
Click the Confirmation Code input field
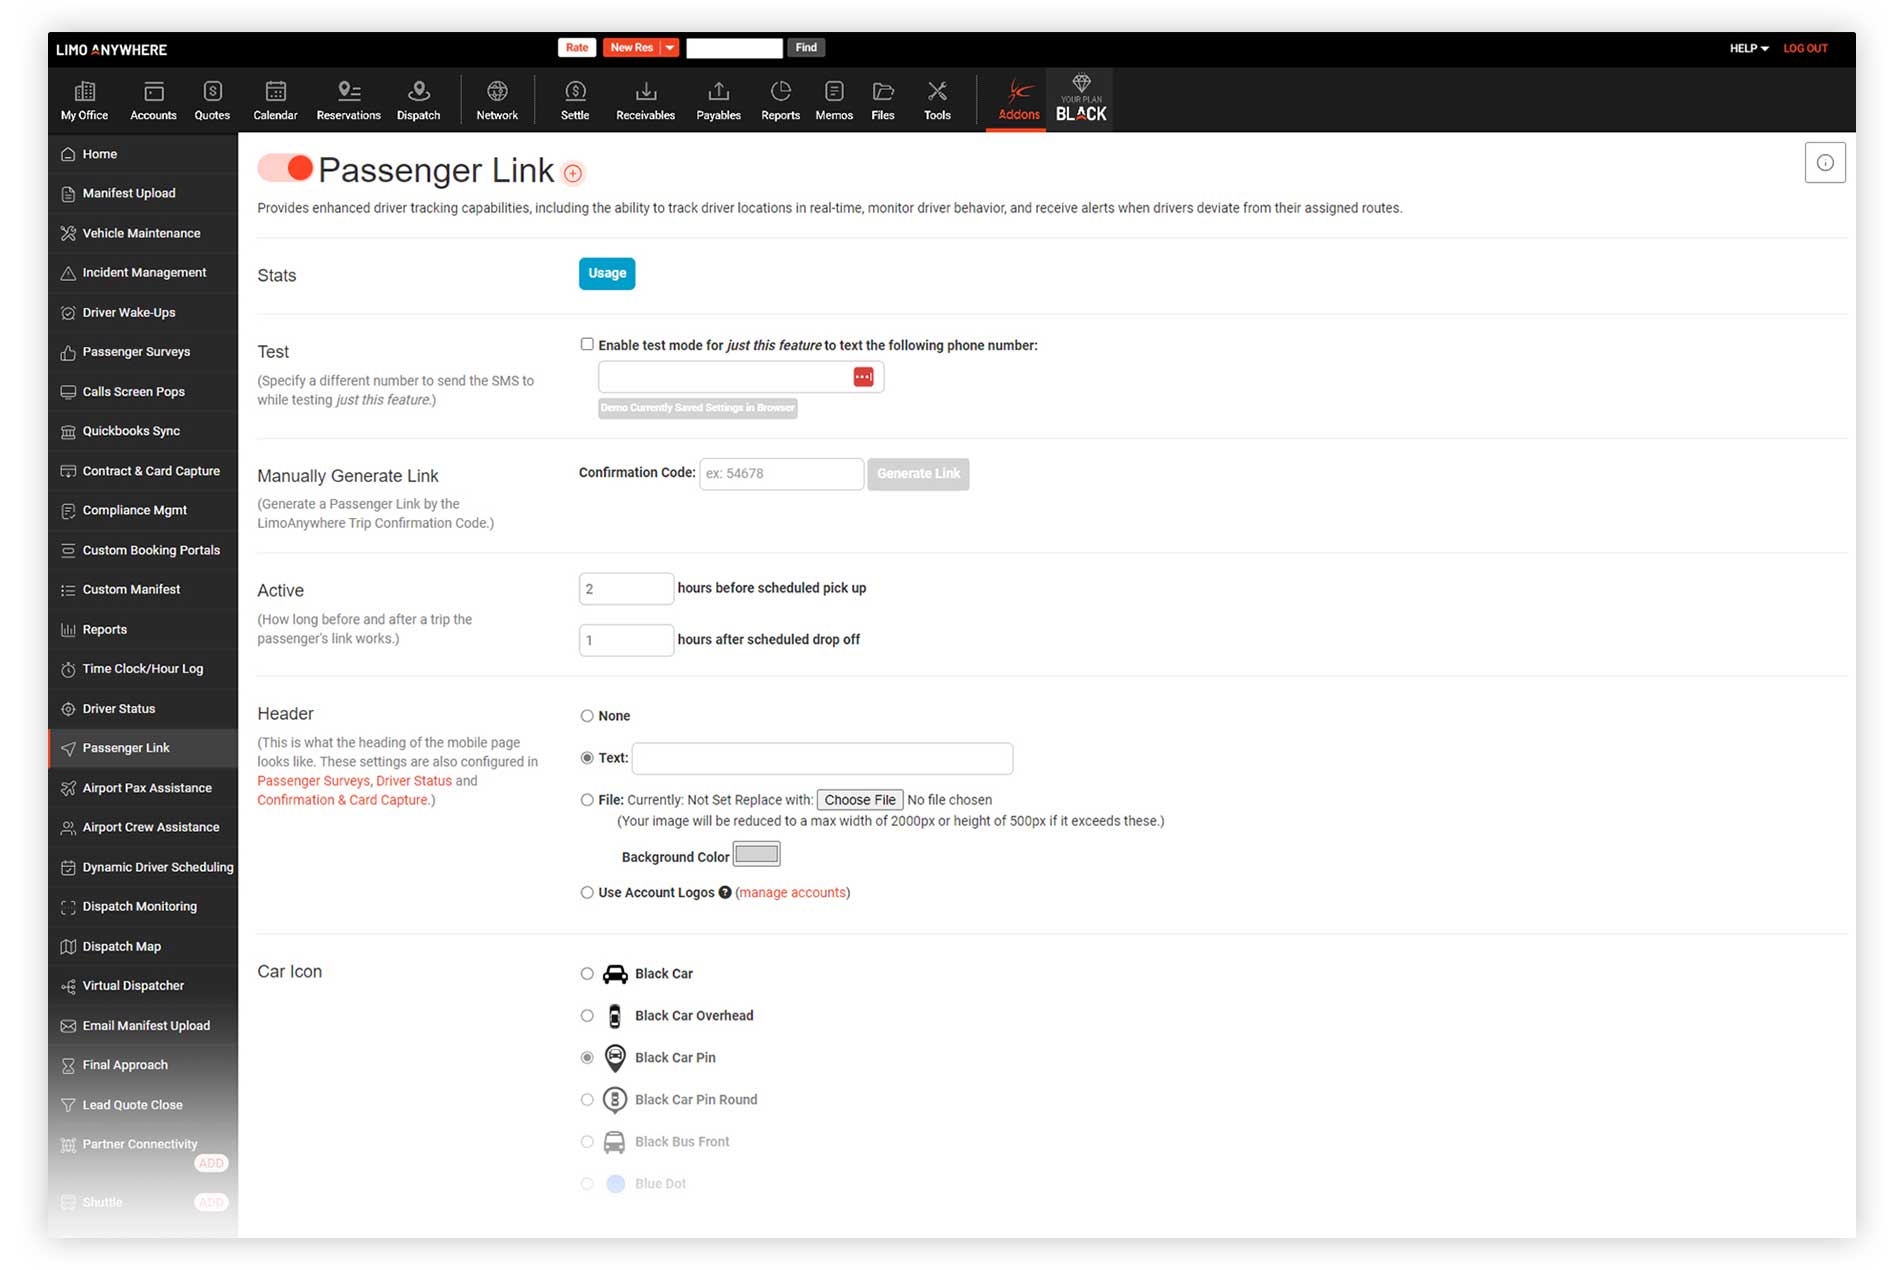(781, 474)
